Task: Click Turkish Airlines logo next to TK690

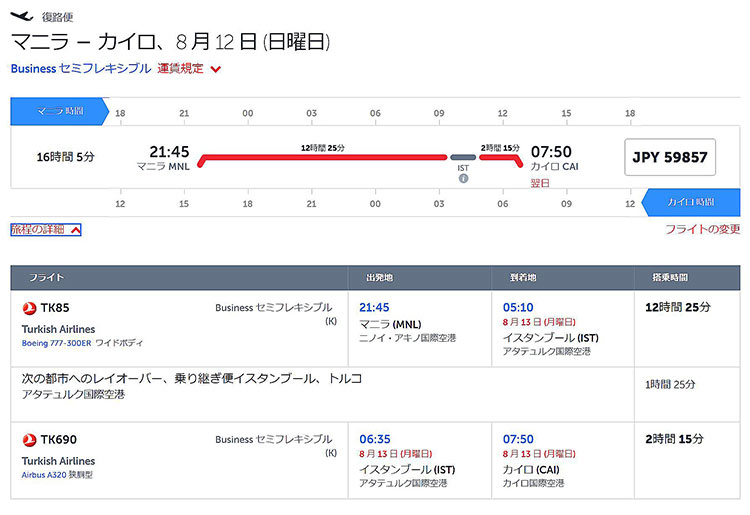Action: pyautogui.click(x=29, y=439)
